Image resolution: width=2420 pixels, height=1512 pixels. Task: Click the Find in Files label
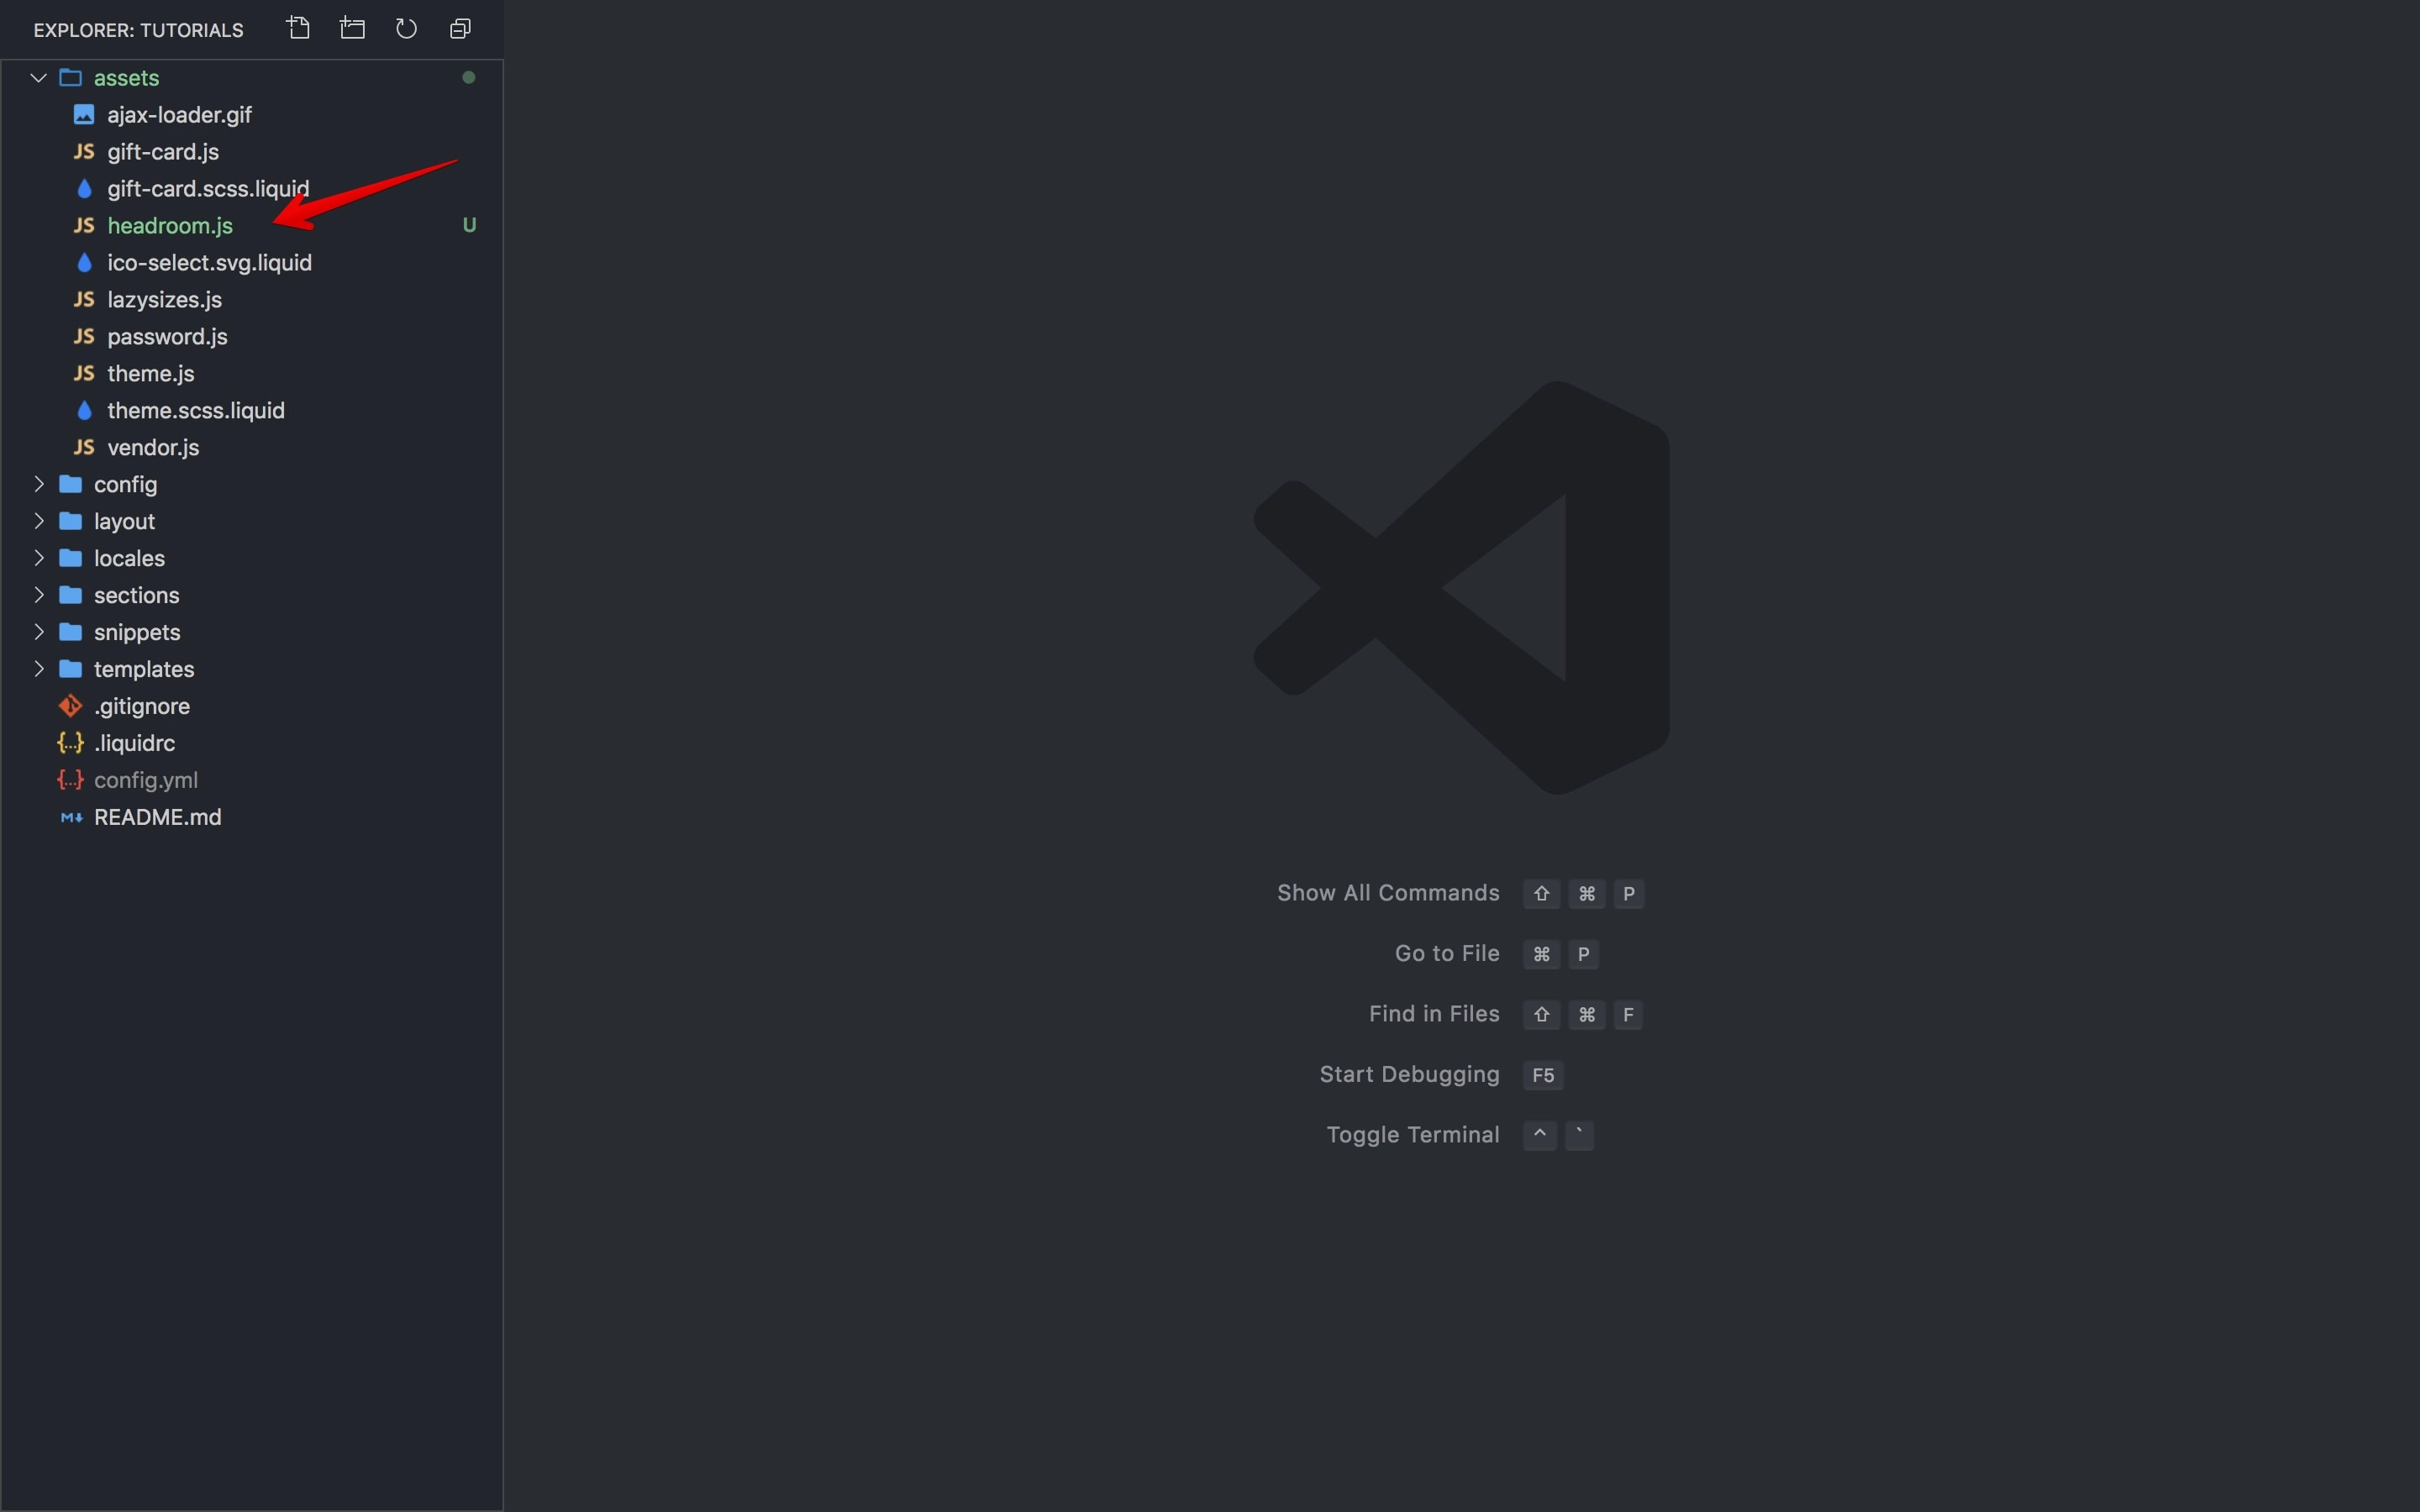(x=1434, y=1014)
